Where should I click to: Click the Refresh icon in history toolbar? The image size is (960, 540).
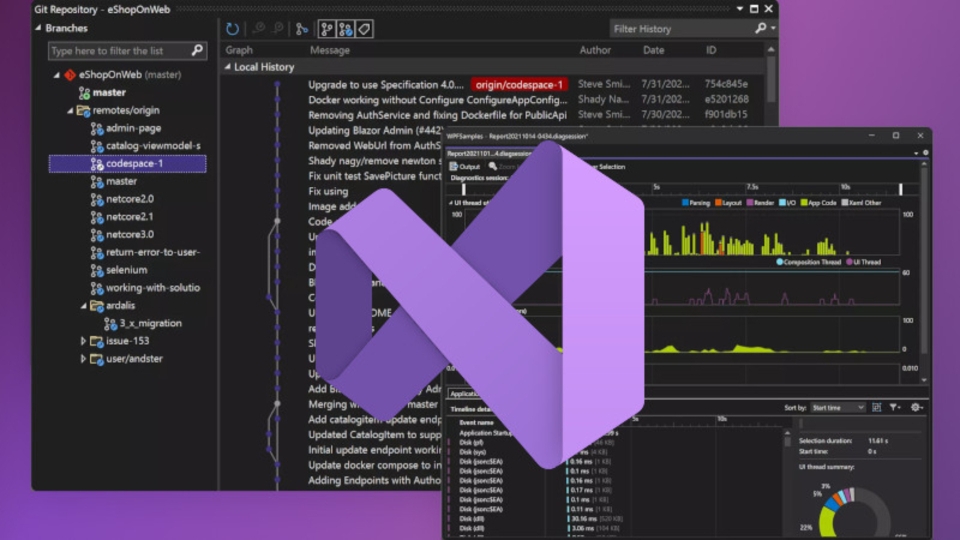(x=232, y=29)
